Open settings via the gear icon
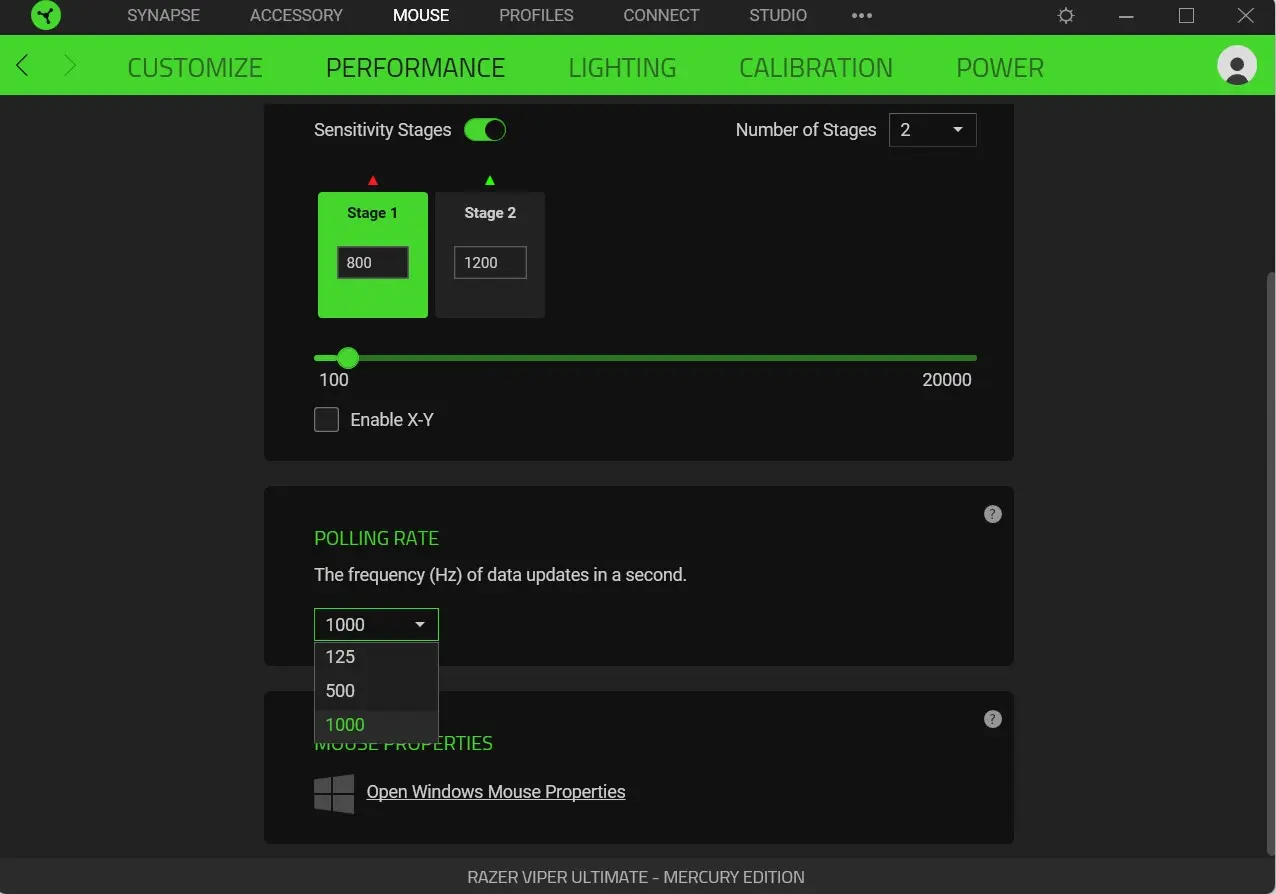Screen dimensions: 1276x894 [1066, 16]
